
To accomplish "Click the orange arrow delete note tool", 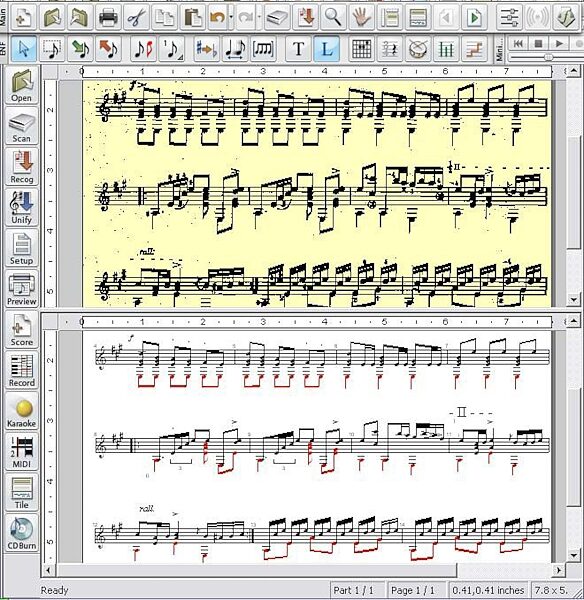I will tap(108, 49).
